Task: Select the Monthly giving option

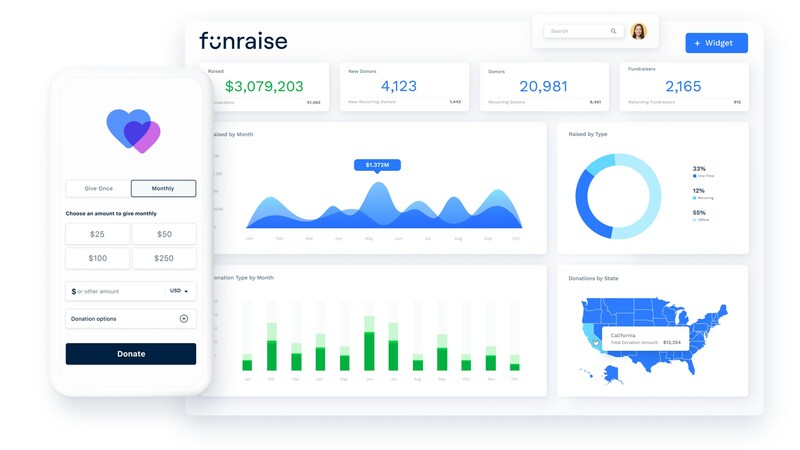Action: coord(163,188)
